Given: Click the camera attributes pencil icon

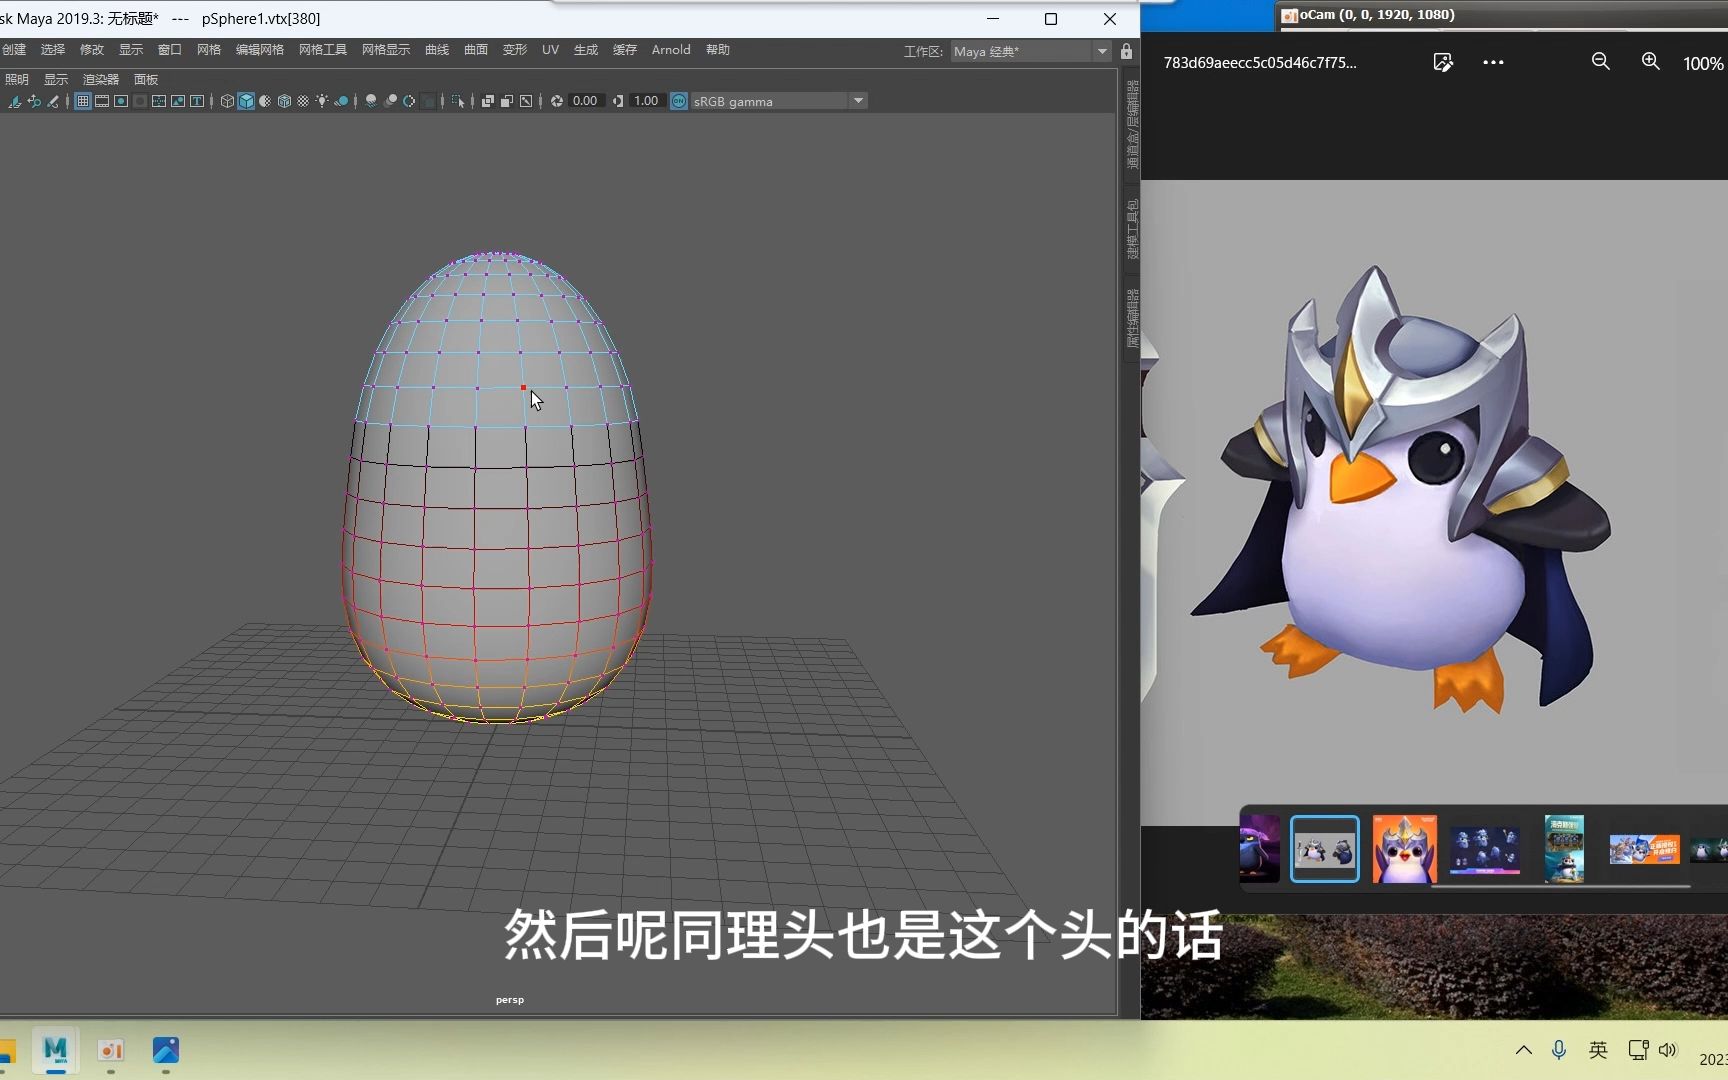Looking at the screenshot, I should coord(53,101).
